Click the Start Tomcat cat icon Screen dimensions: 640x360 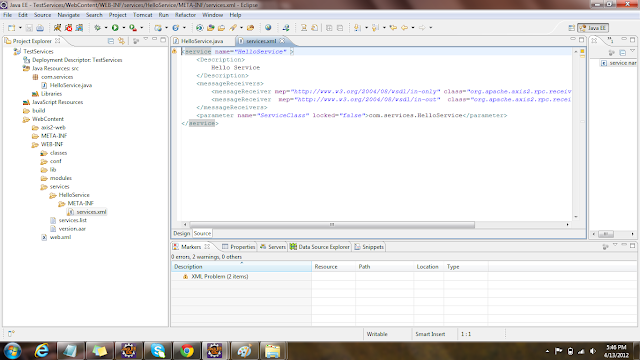pos(58,28)
